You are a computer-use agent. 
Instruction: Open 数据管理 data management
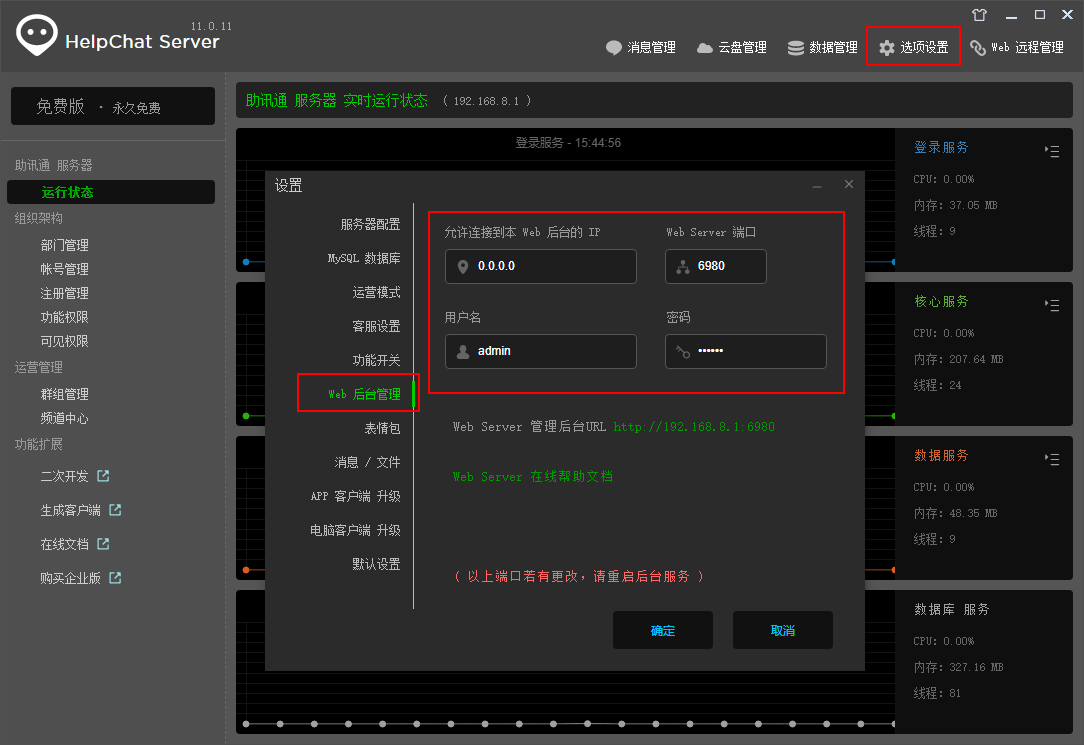[x=823, y=47]
